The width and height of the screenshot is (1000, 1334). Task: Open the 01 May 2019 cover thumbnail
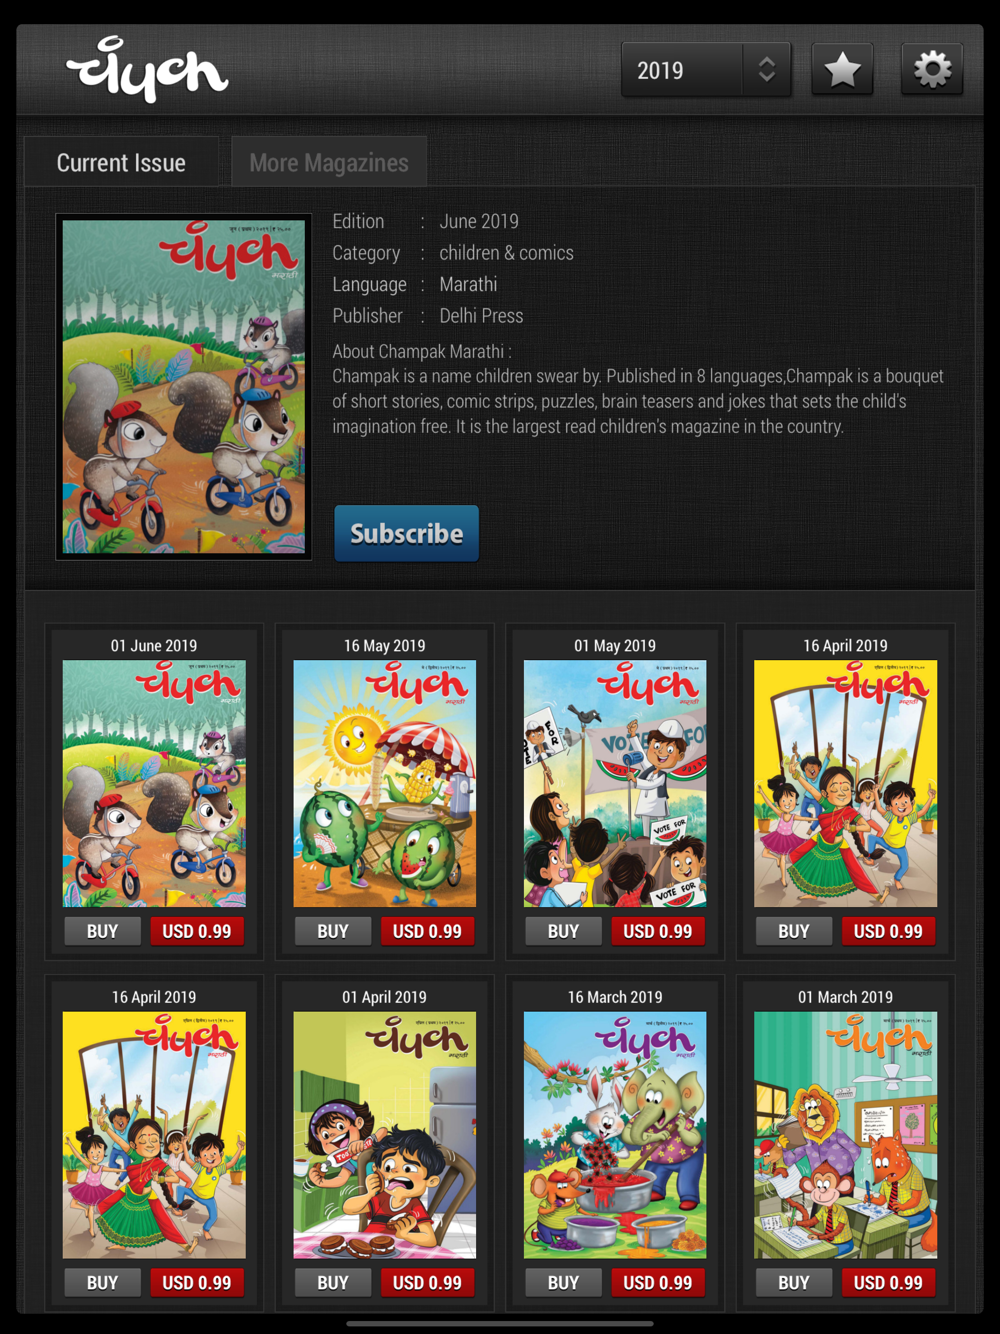(615, 783)
